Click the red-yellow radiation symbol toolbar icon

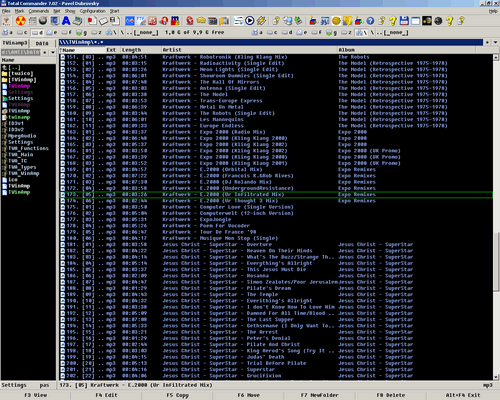(21, 21)
